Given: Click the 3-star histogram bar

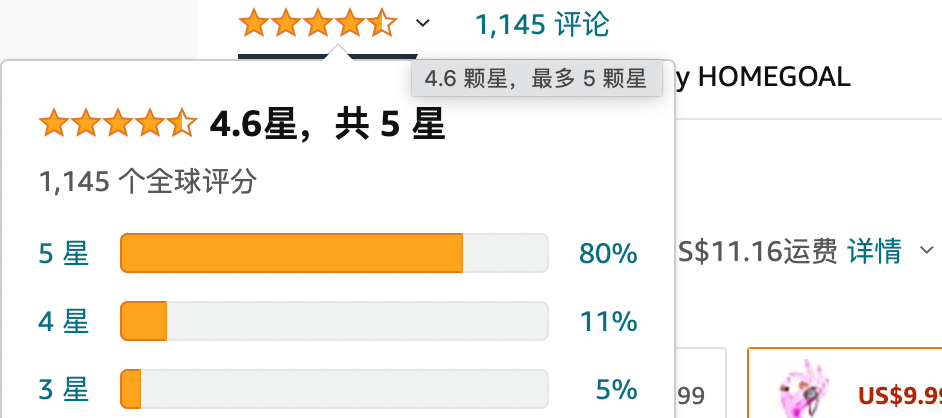Looking at the screenshot, I should (334, 389).
